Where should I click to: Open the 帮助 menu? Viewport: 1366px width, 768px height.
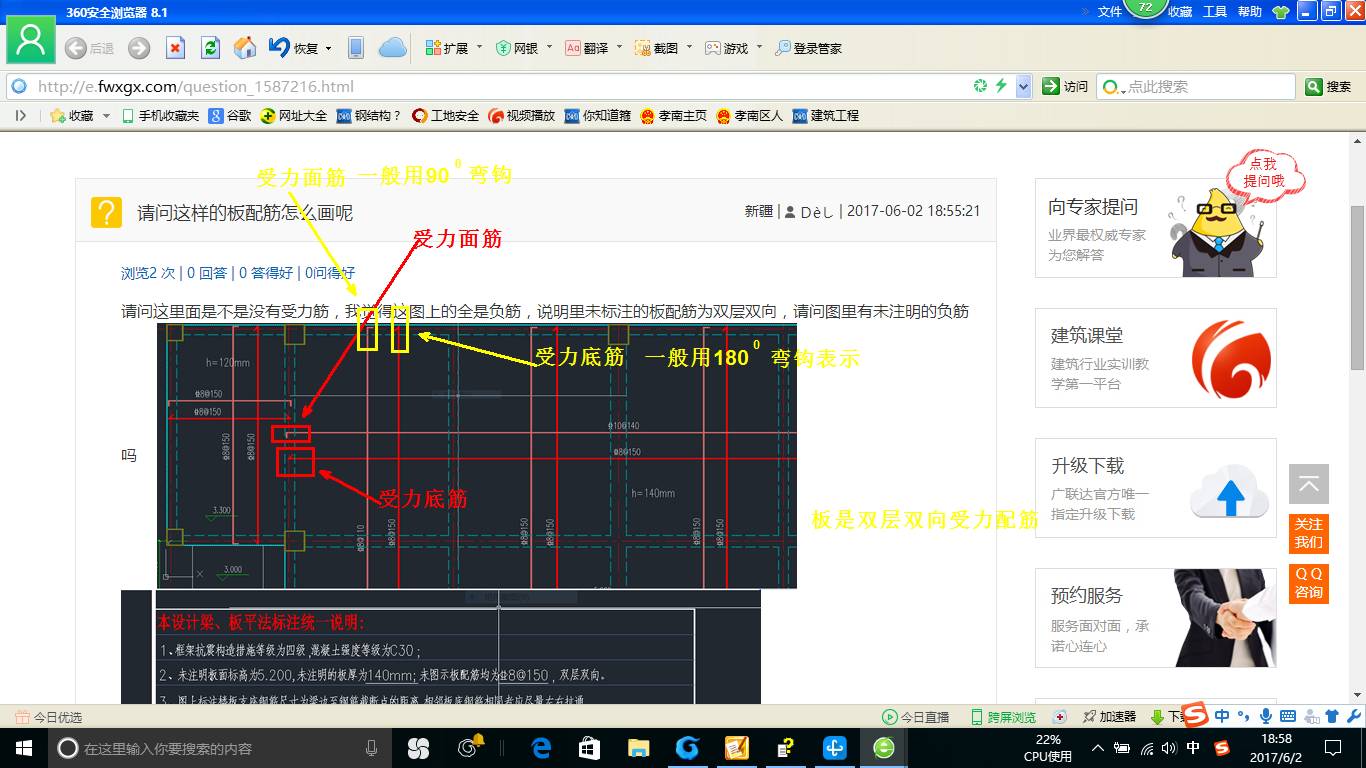(1250, 12)
